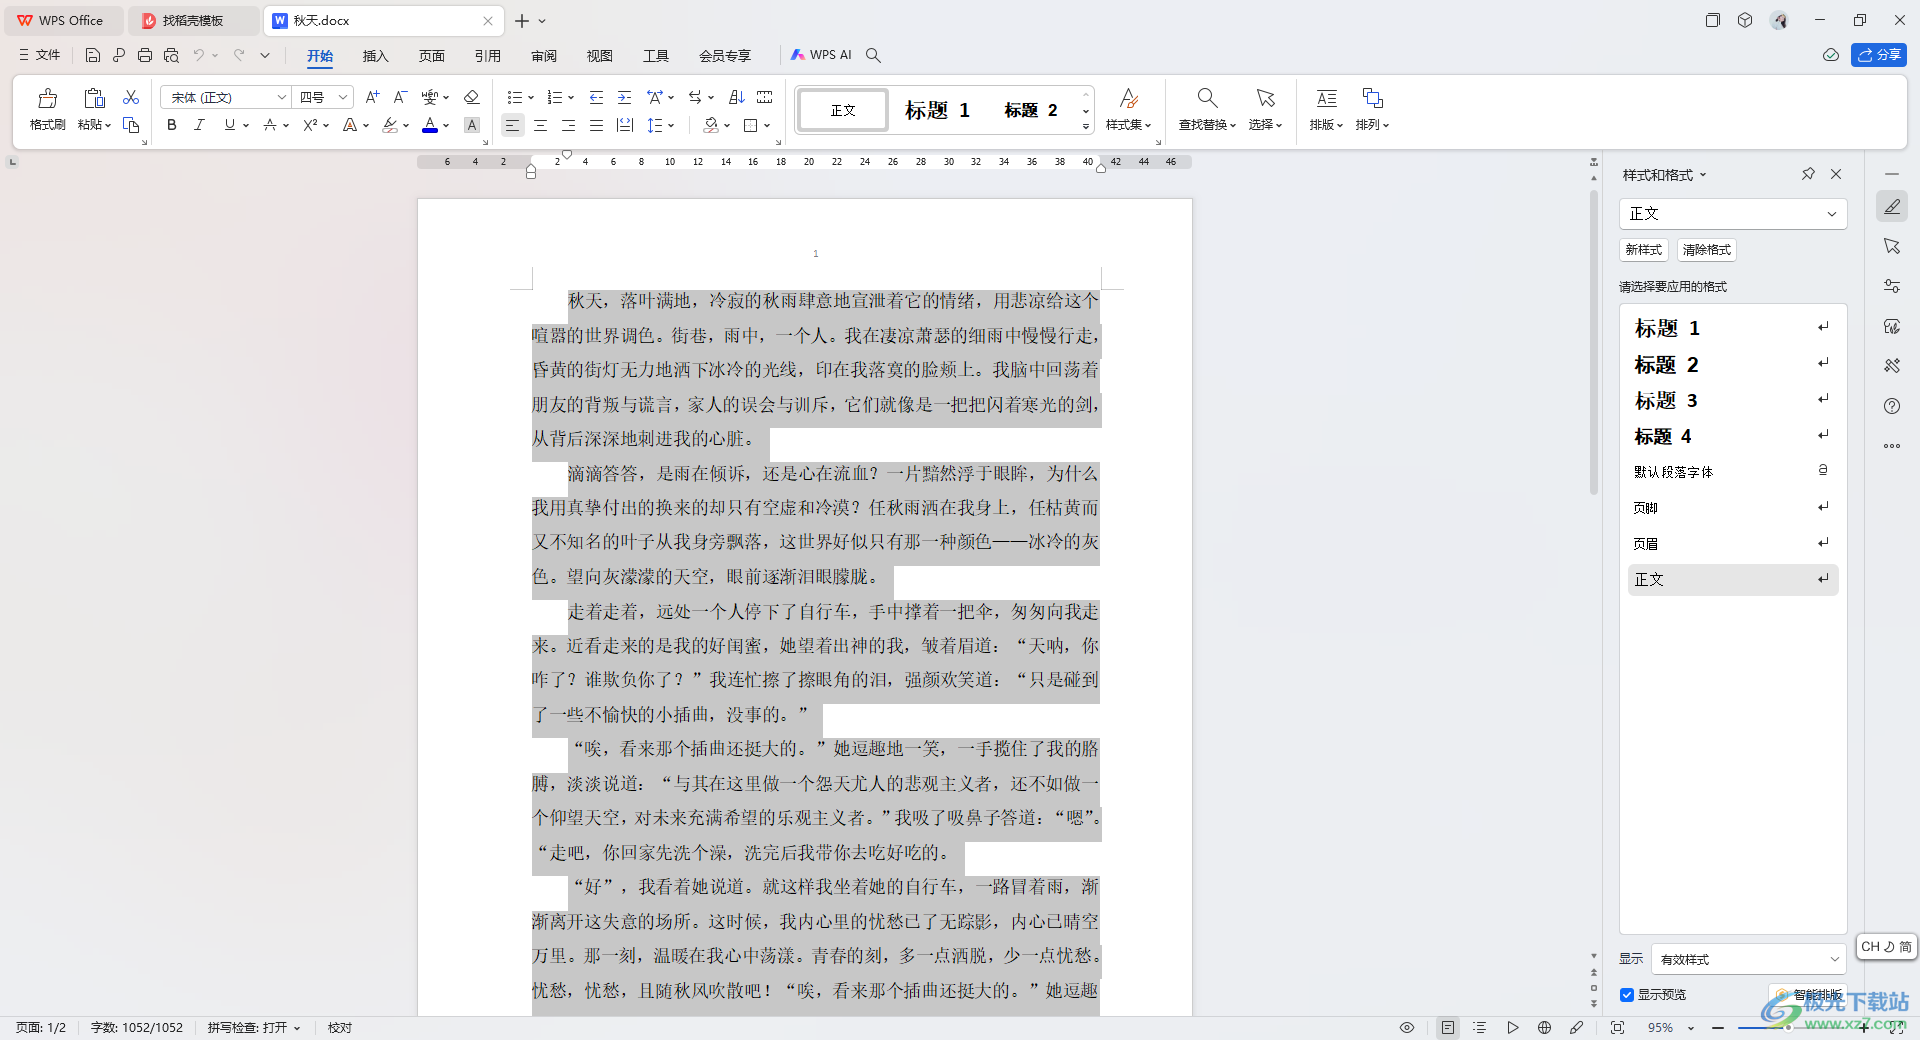This screenshot has width=1920, height=1040.
Task: Open the 插入 ribbon tab
Action: click(x=375, y=56)
